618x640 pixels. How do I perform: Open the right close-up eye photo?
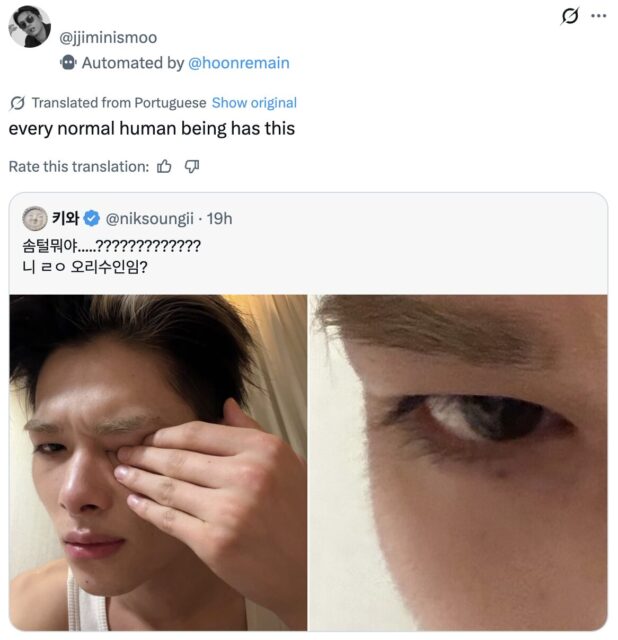458,462
